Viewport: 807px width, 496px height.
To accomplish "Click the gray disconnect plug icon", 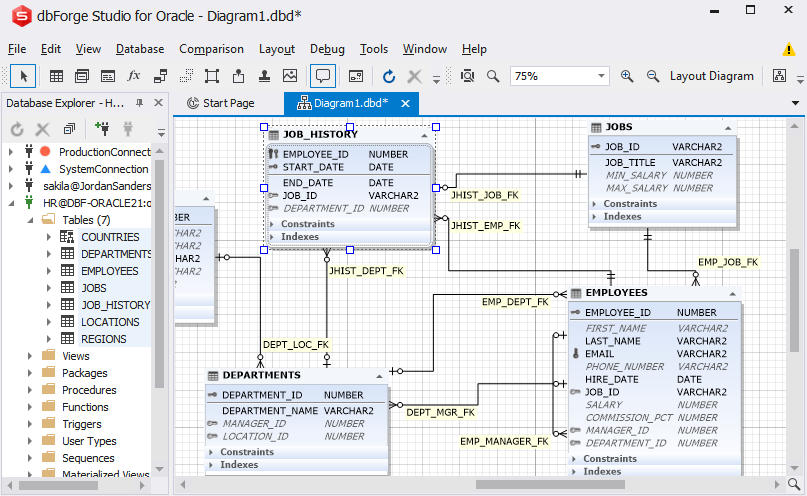I will pyautogui.click(x=128, y=129).
